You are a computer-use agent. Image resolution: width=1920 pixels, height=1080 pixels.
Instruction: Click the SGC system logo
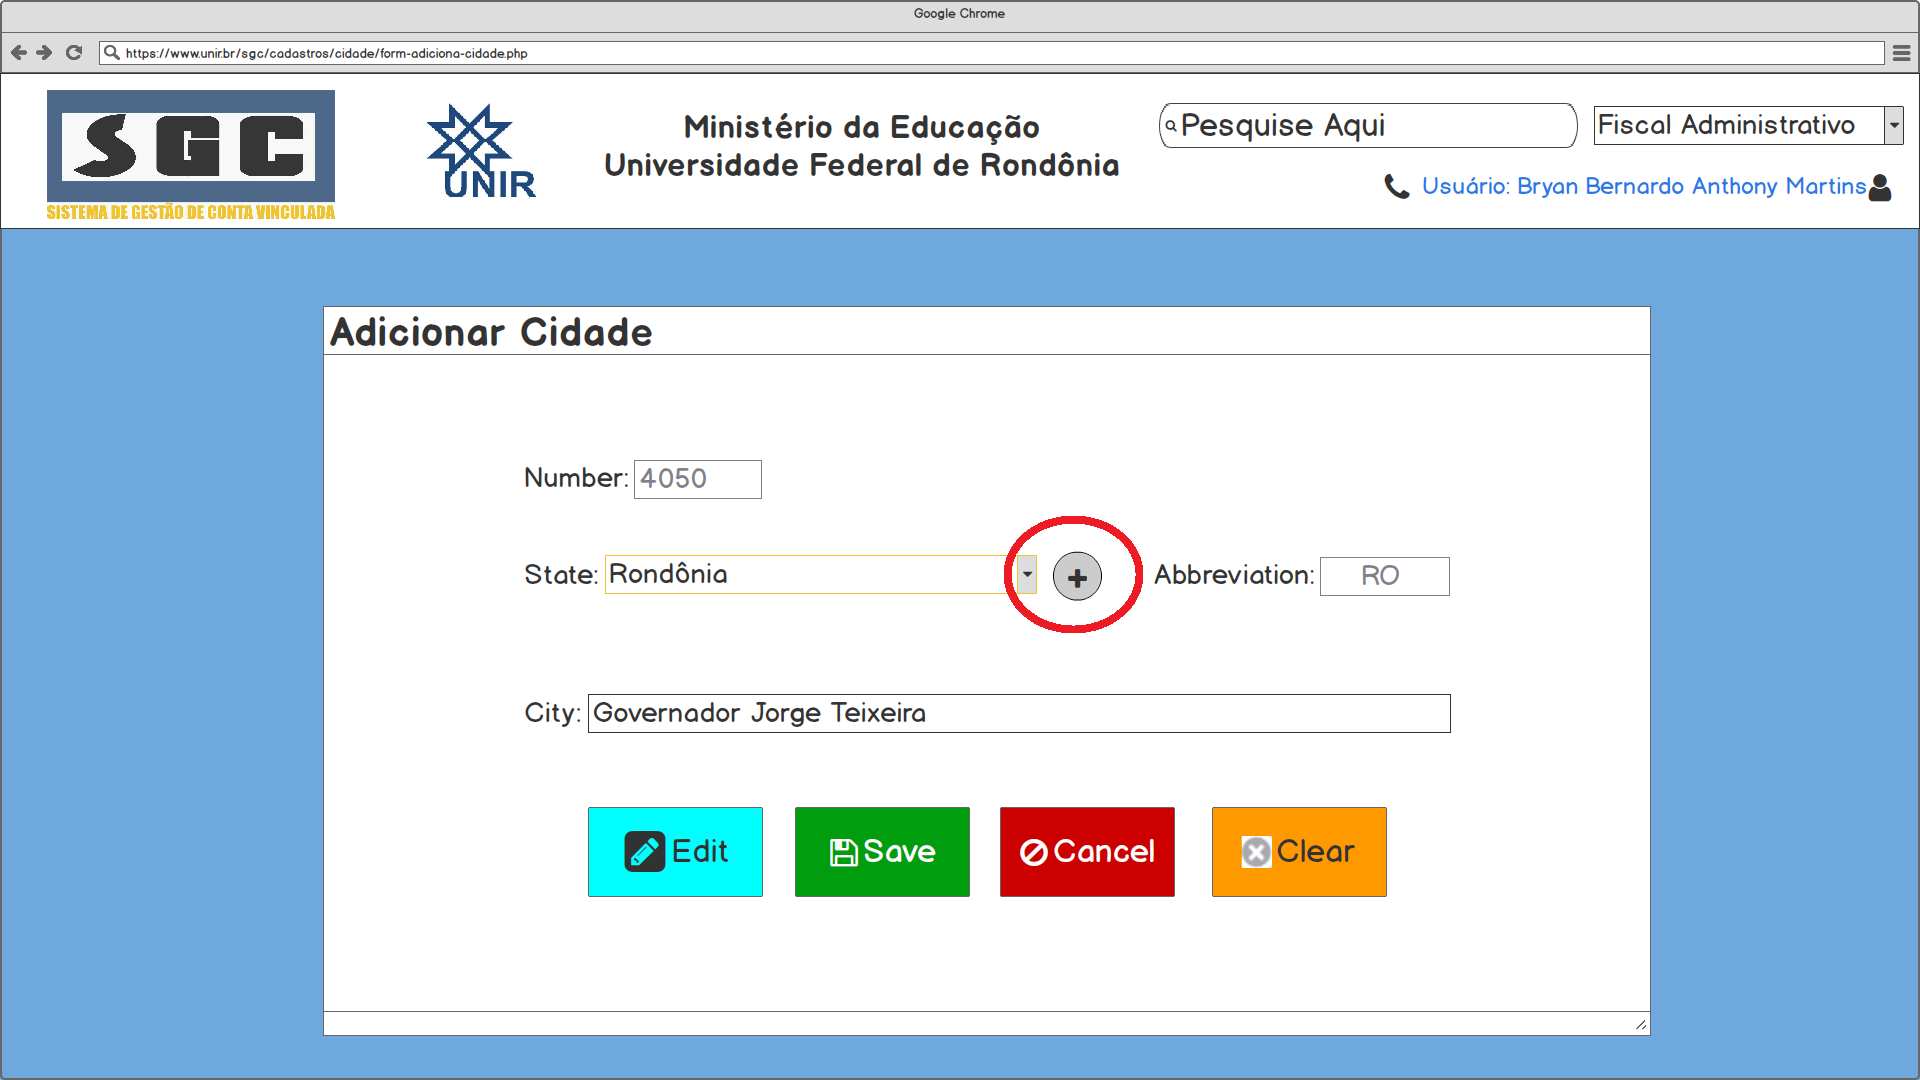[x=190, y=152]
